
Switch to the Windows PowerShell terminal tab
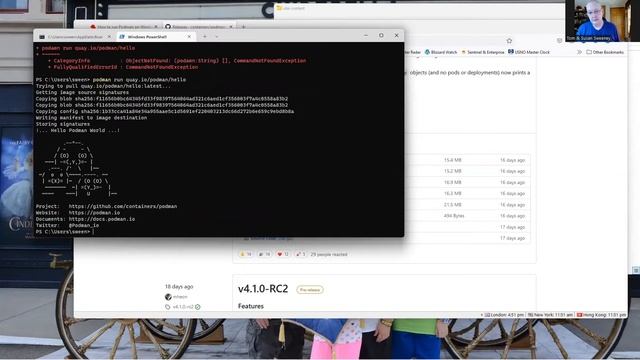click(x=155, y=37)
